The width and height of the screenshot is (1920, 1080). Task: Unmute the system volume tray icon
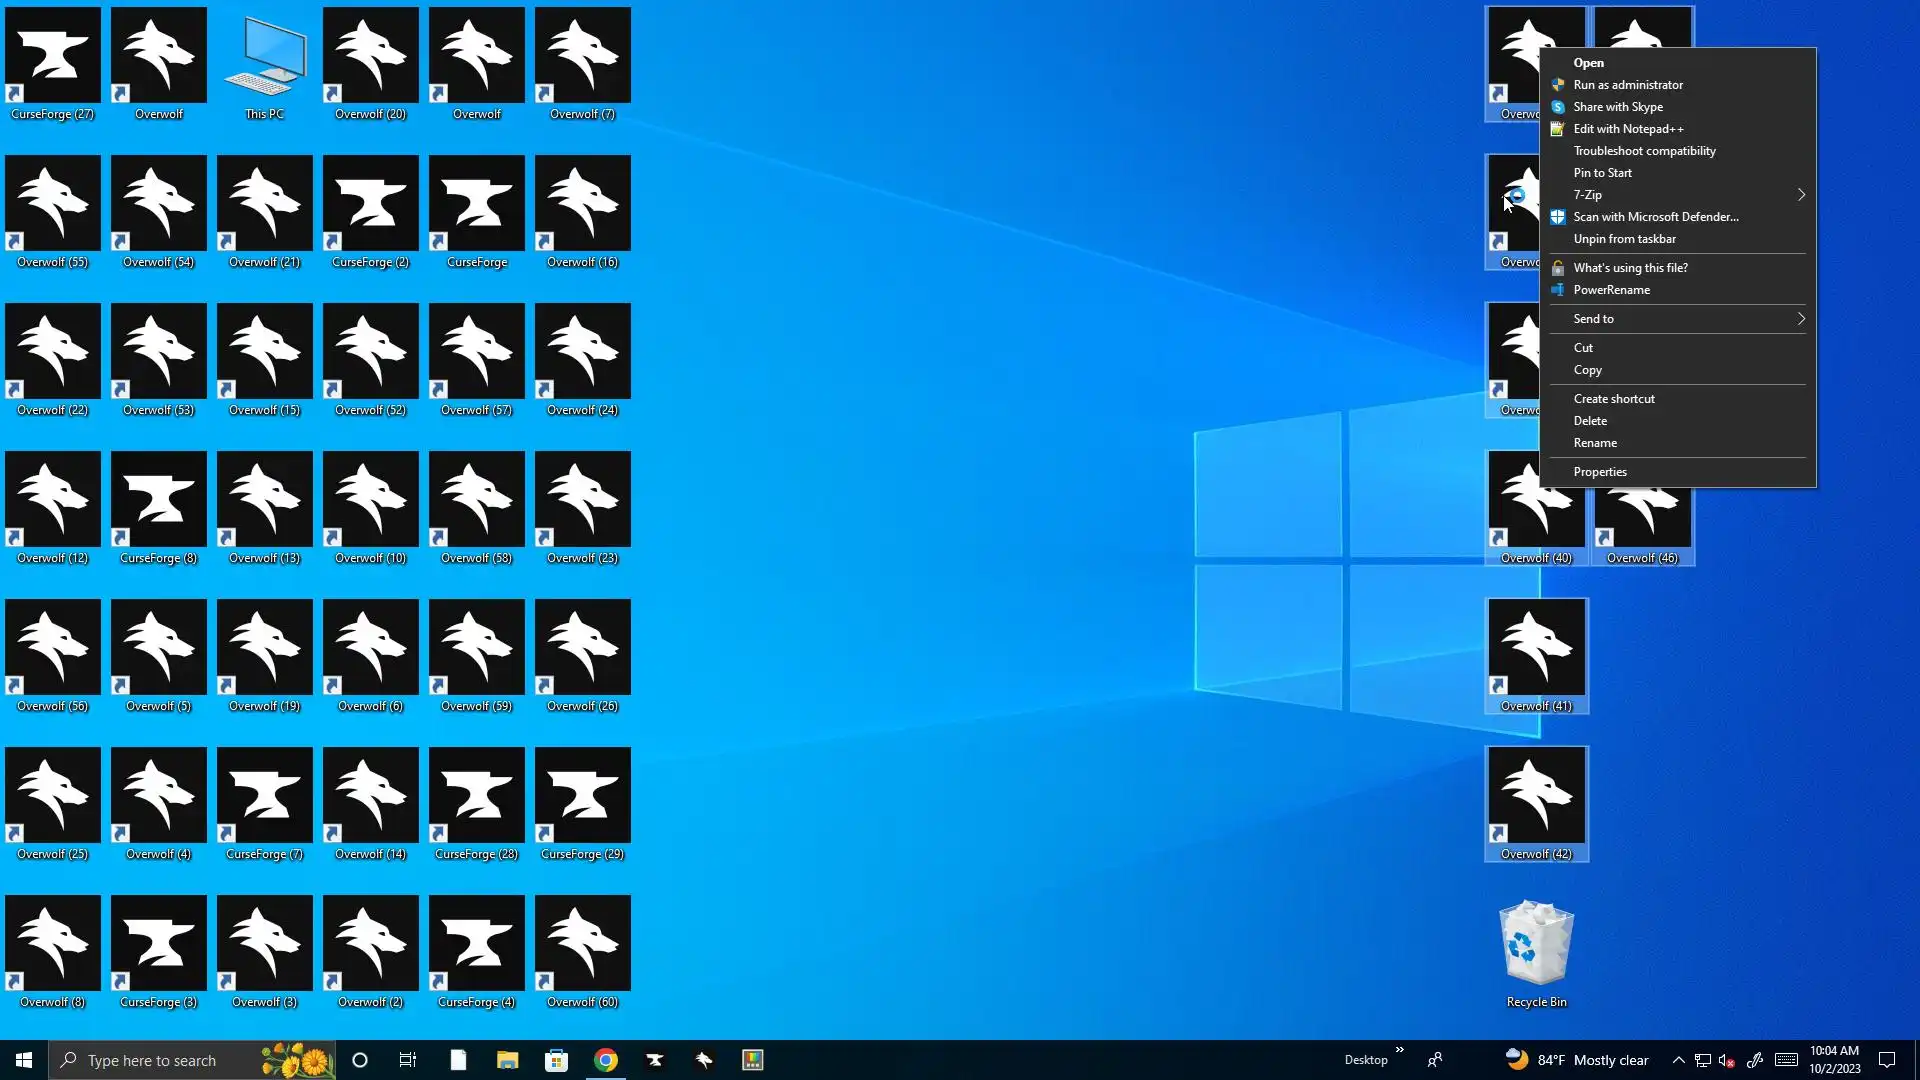pyautogui.click(x=1727, y=1060)
